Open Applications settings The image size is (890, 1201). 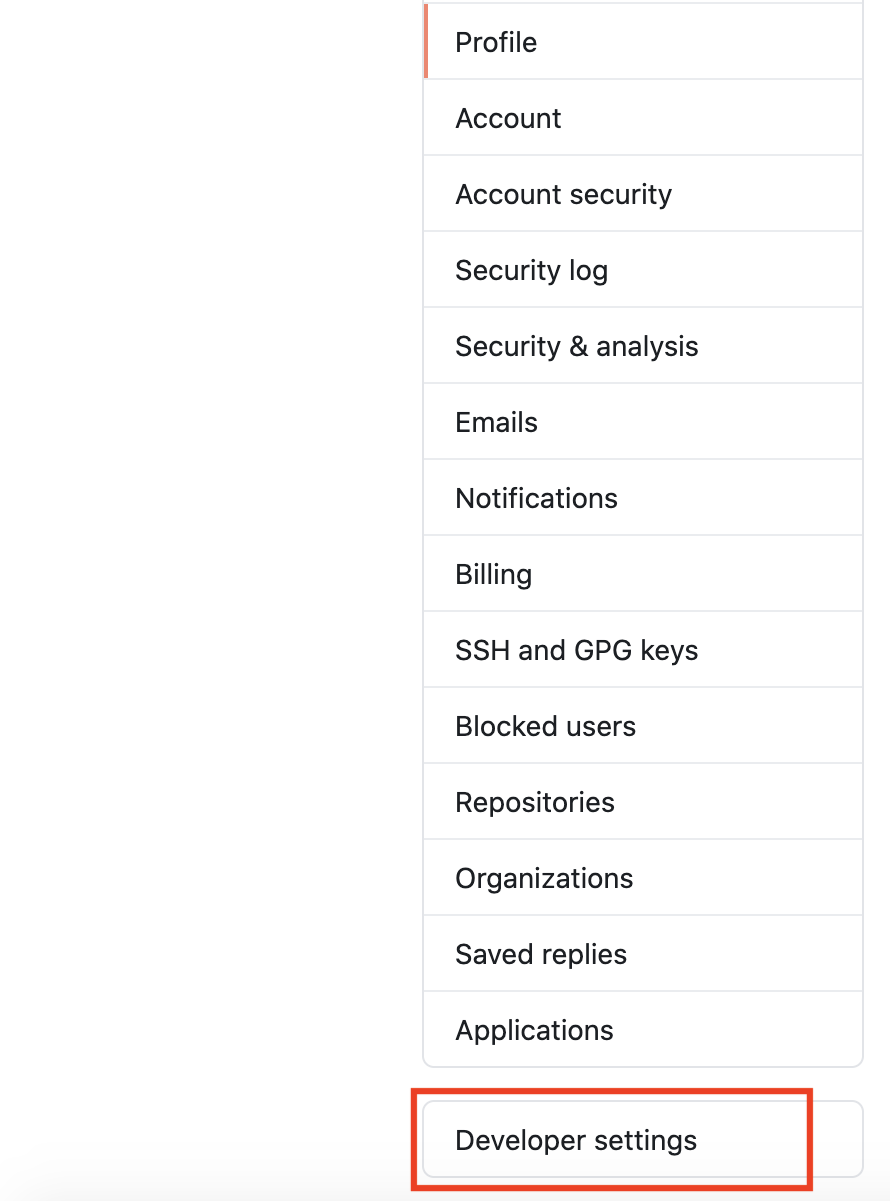tap(534, 1030)
